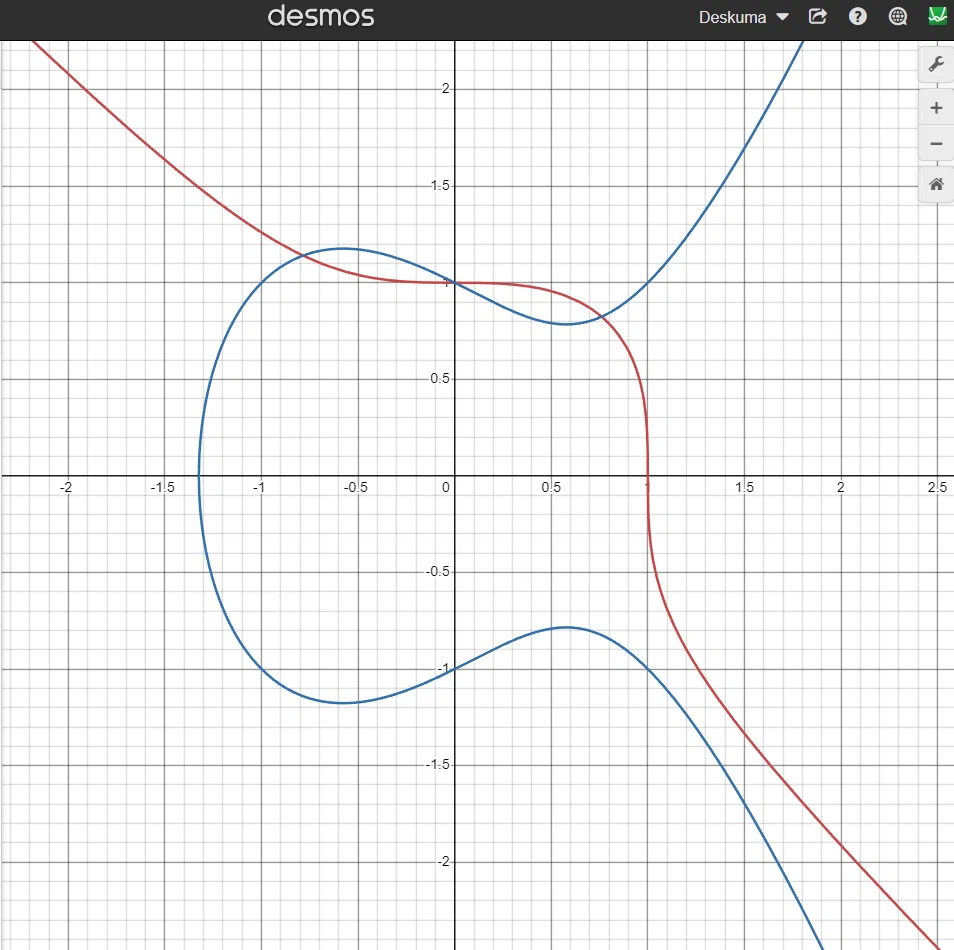Click y-axis label -1.5
This screenshot has height=950, width=954.
(x=437, y=764)
